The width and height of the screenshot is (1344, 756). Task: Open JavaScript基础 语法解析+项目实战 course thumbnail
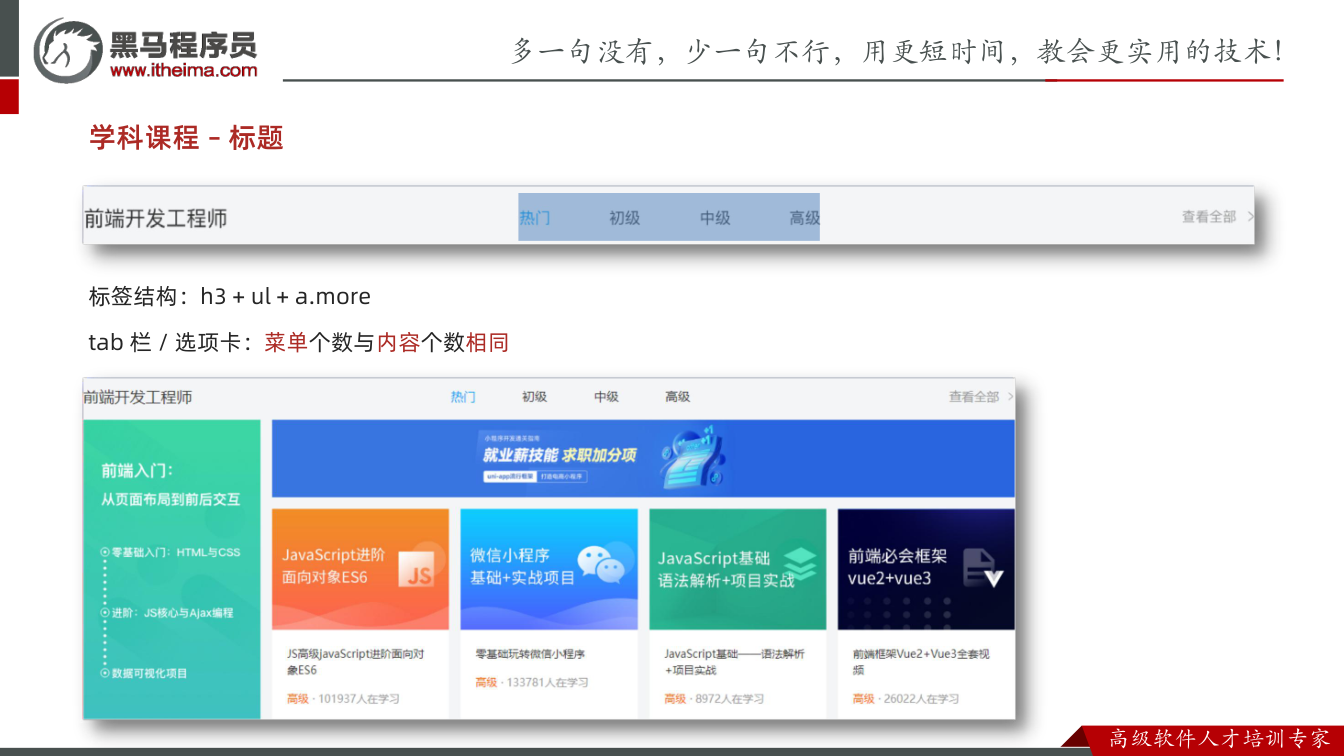click(x=738, y=569)
